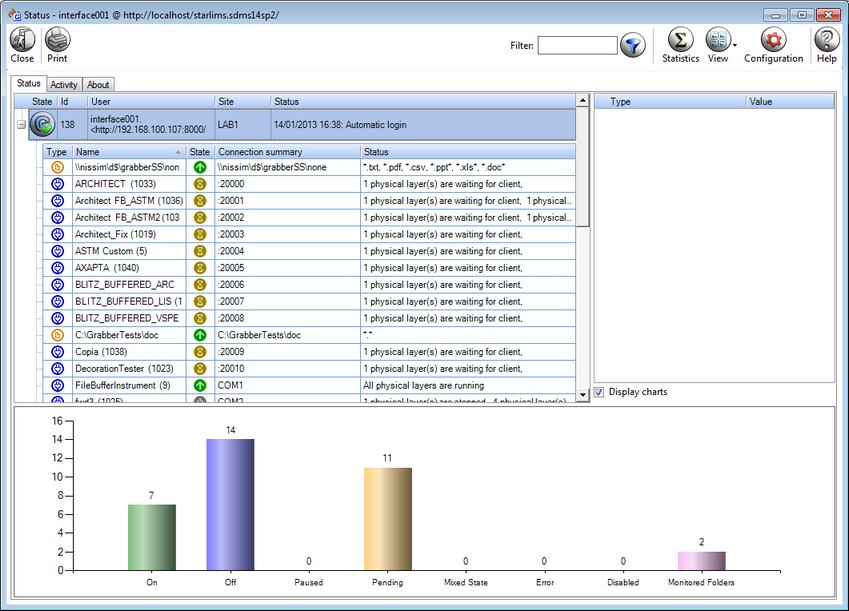Open the View dropdown arrow

pyautogui.click(x=735, y=46)
